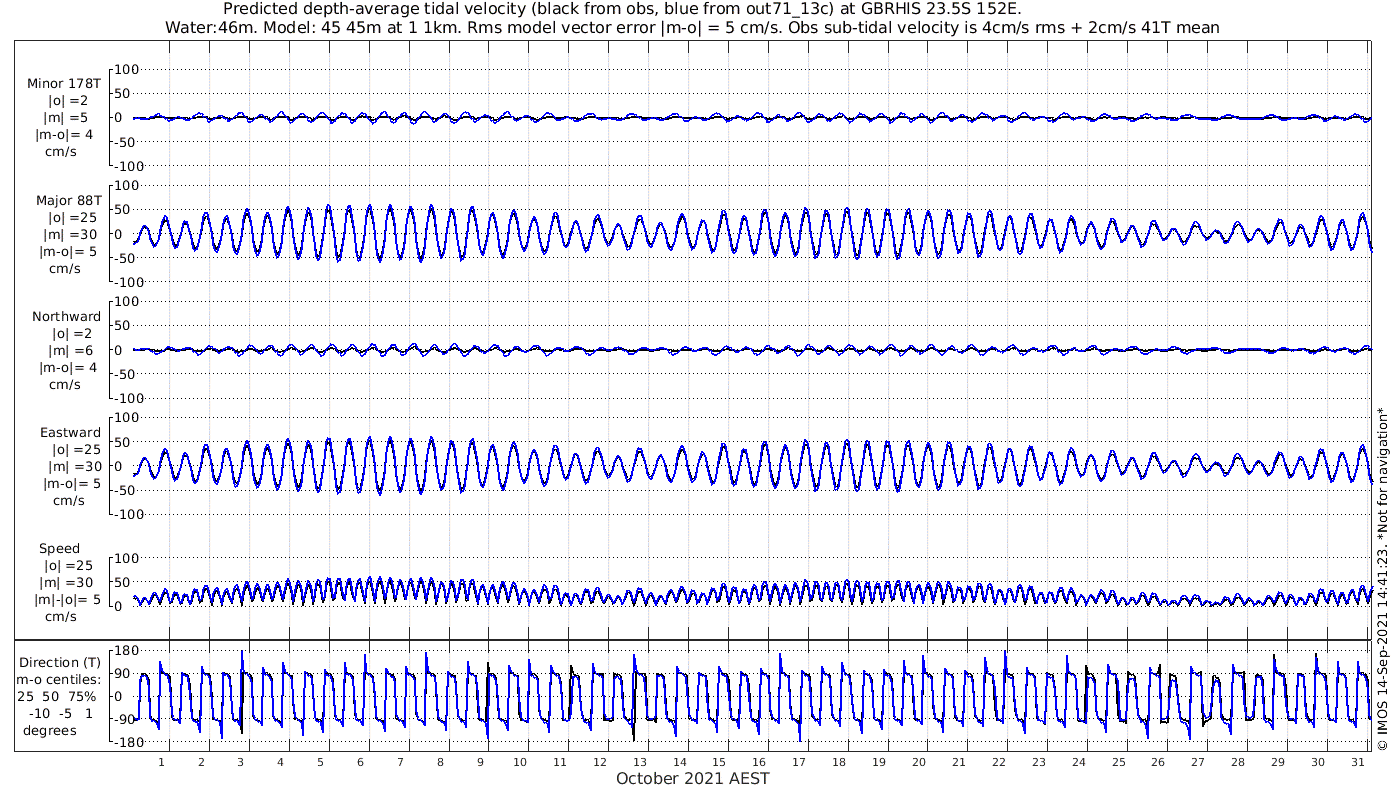Click the day 31 x-axis tick label
The height and width of the screenshot is (800, 1400).
point(1357,762)
